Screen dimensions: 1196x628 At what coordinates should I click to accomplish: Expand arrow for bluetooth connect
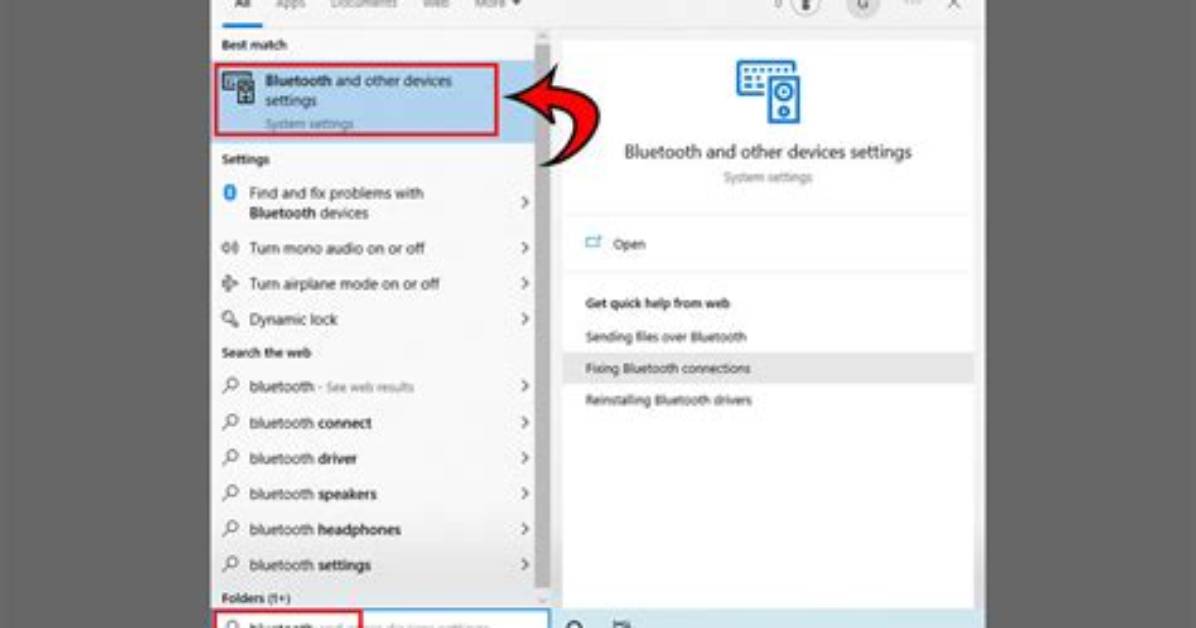525,422
